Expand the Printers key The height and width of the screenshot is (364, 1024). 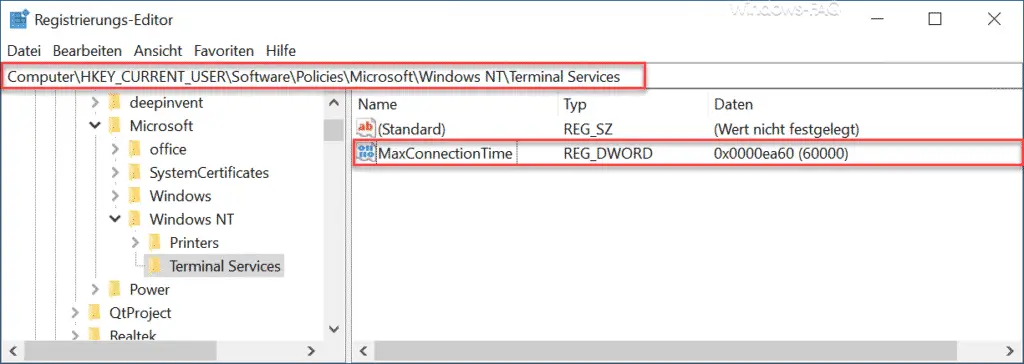point(136,242)
